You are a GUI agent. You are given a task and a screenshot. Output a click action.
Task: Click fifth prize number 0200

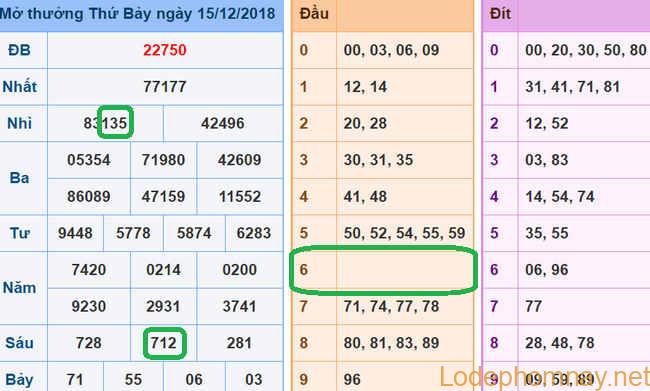point(240,270)
